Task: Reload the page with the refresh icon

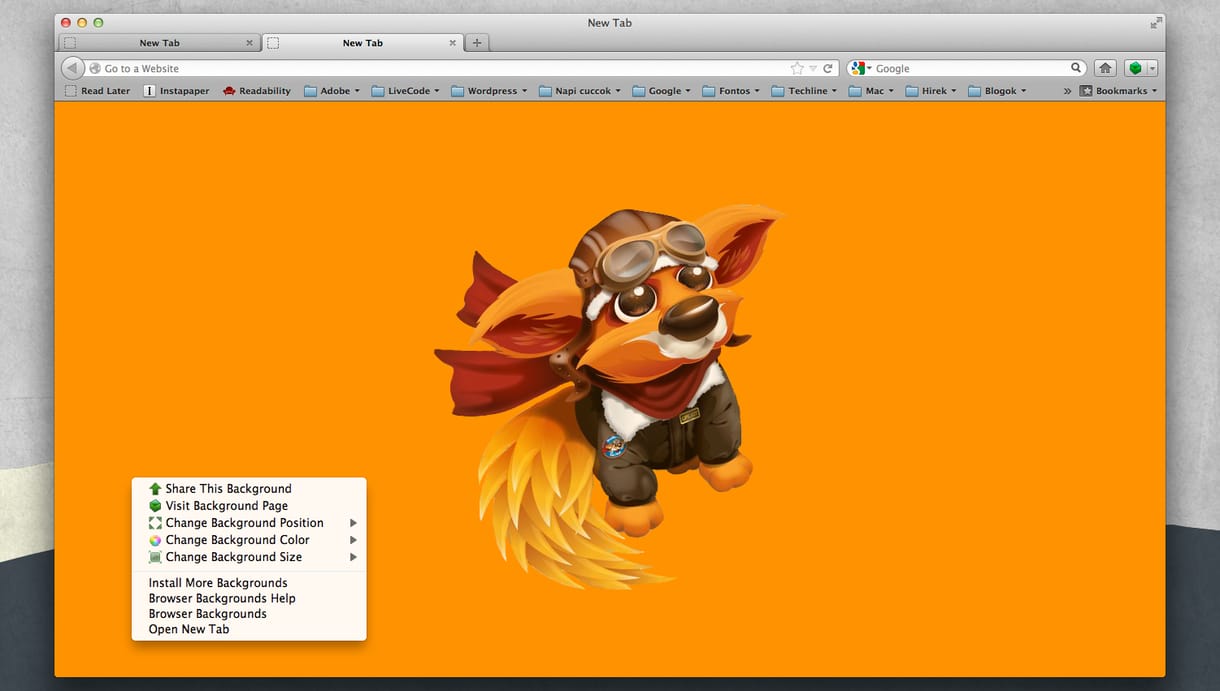Action: click(x=828, y=68)
